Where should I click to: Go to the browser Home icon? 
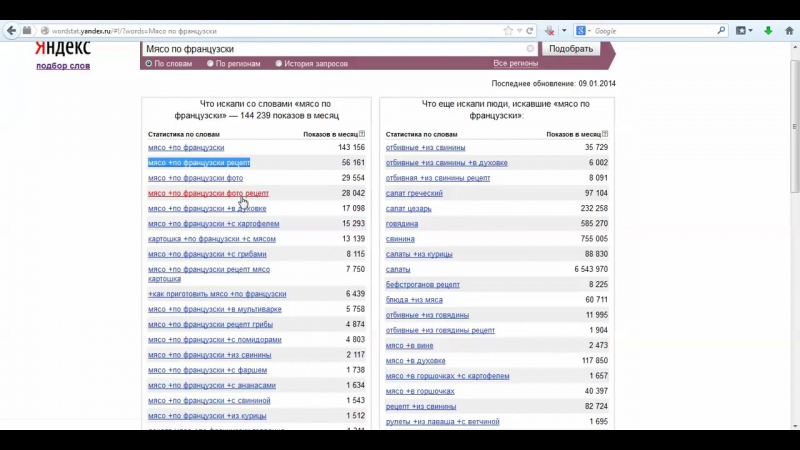coord(789,31)
